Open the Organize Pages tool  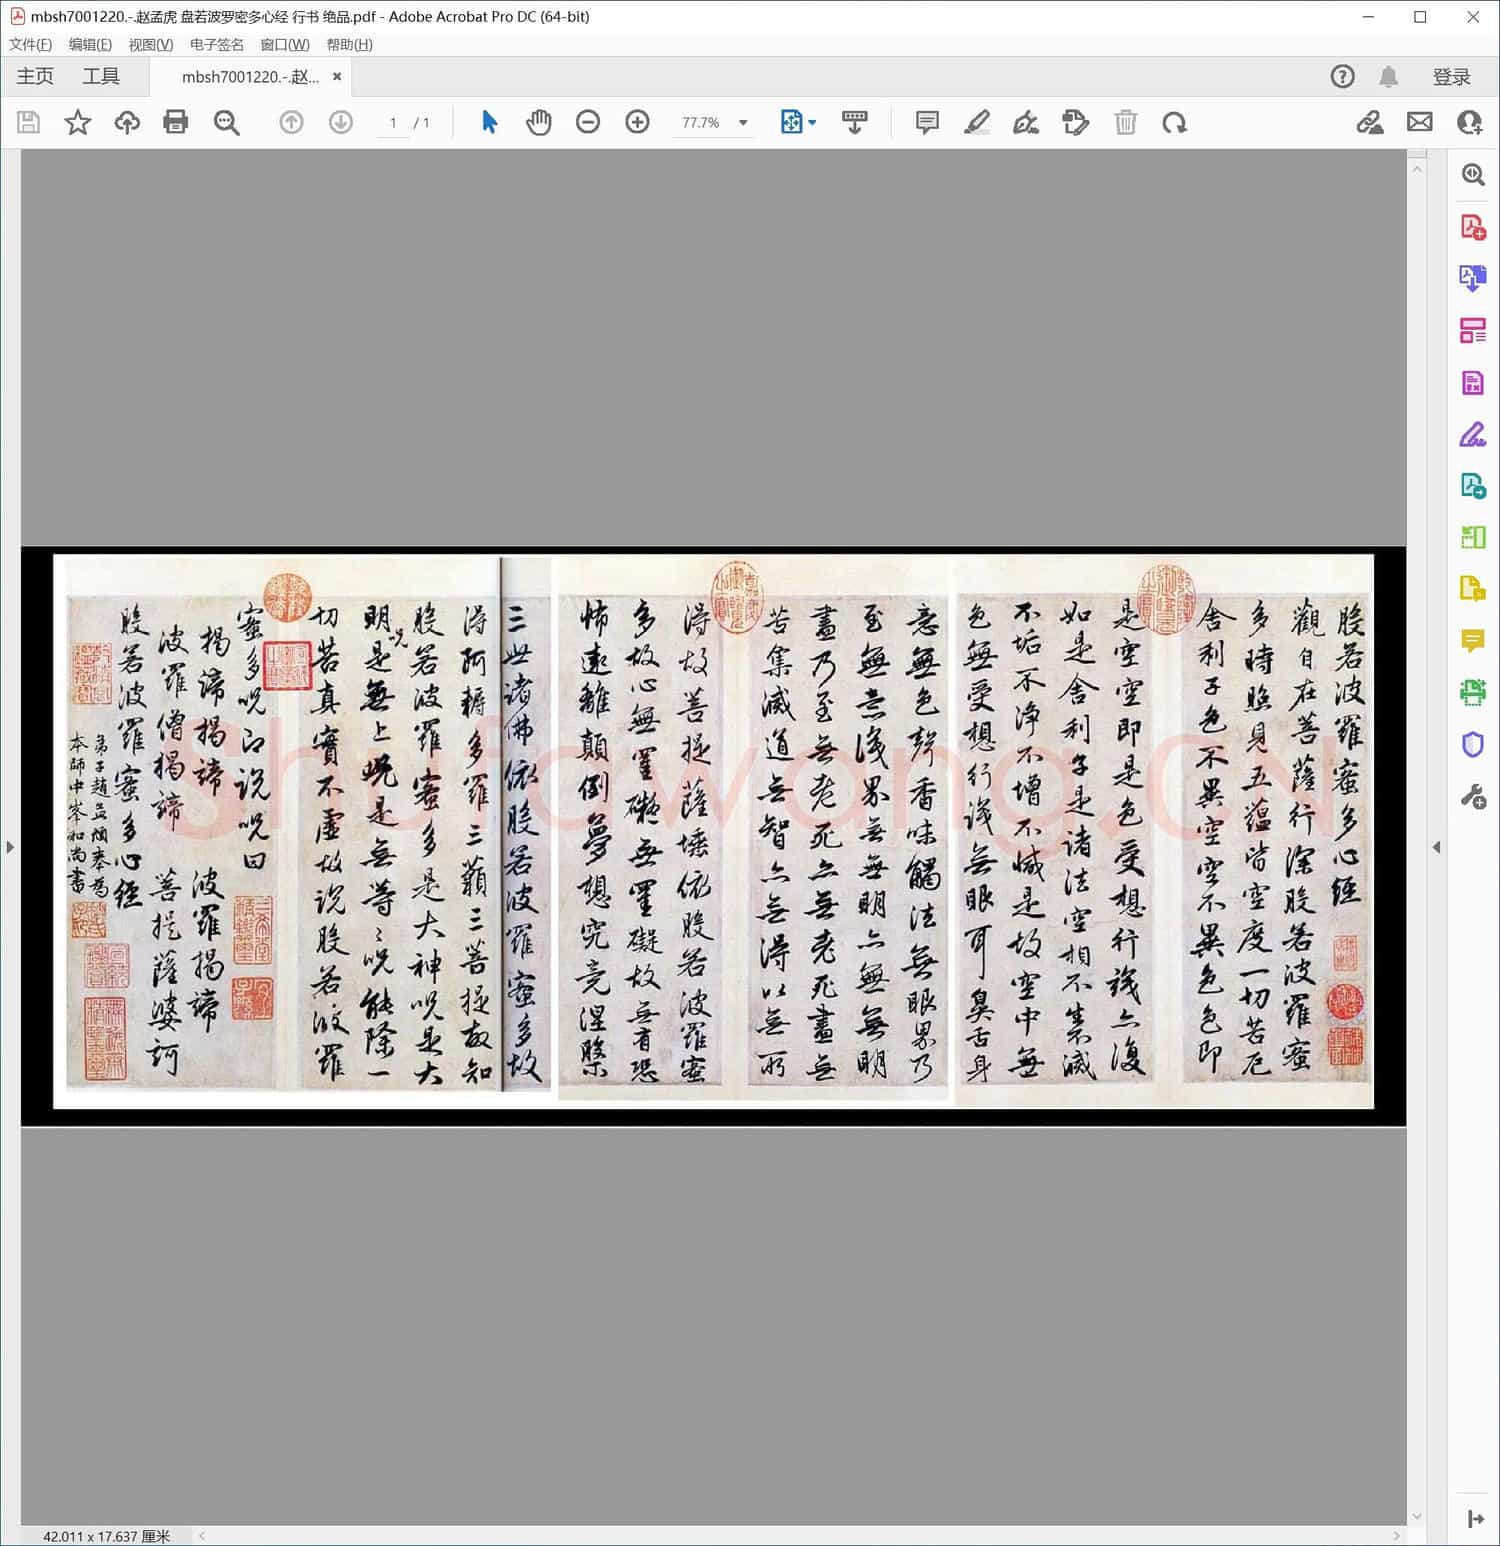pyautogui.click(x=1472, y=330)
